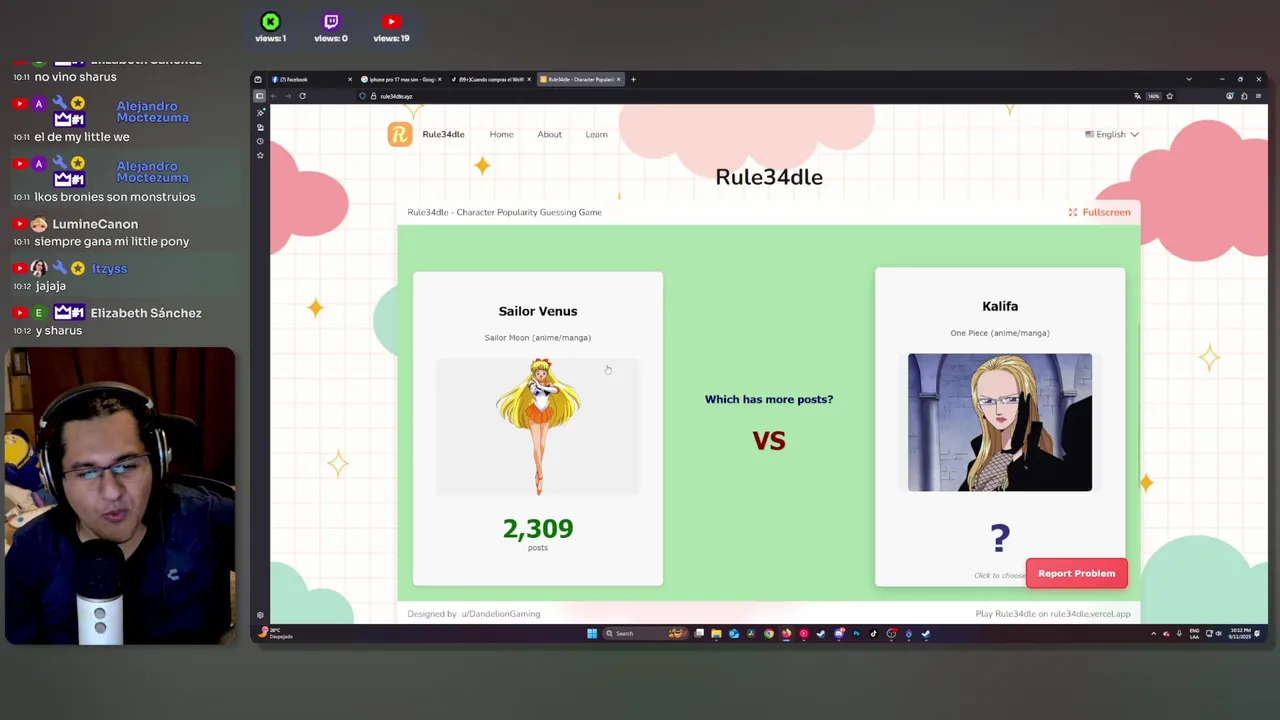Click the Kick views icon in overlay
Screen dimensions: 1280x720
(270, 21)
